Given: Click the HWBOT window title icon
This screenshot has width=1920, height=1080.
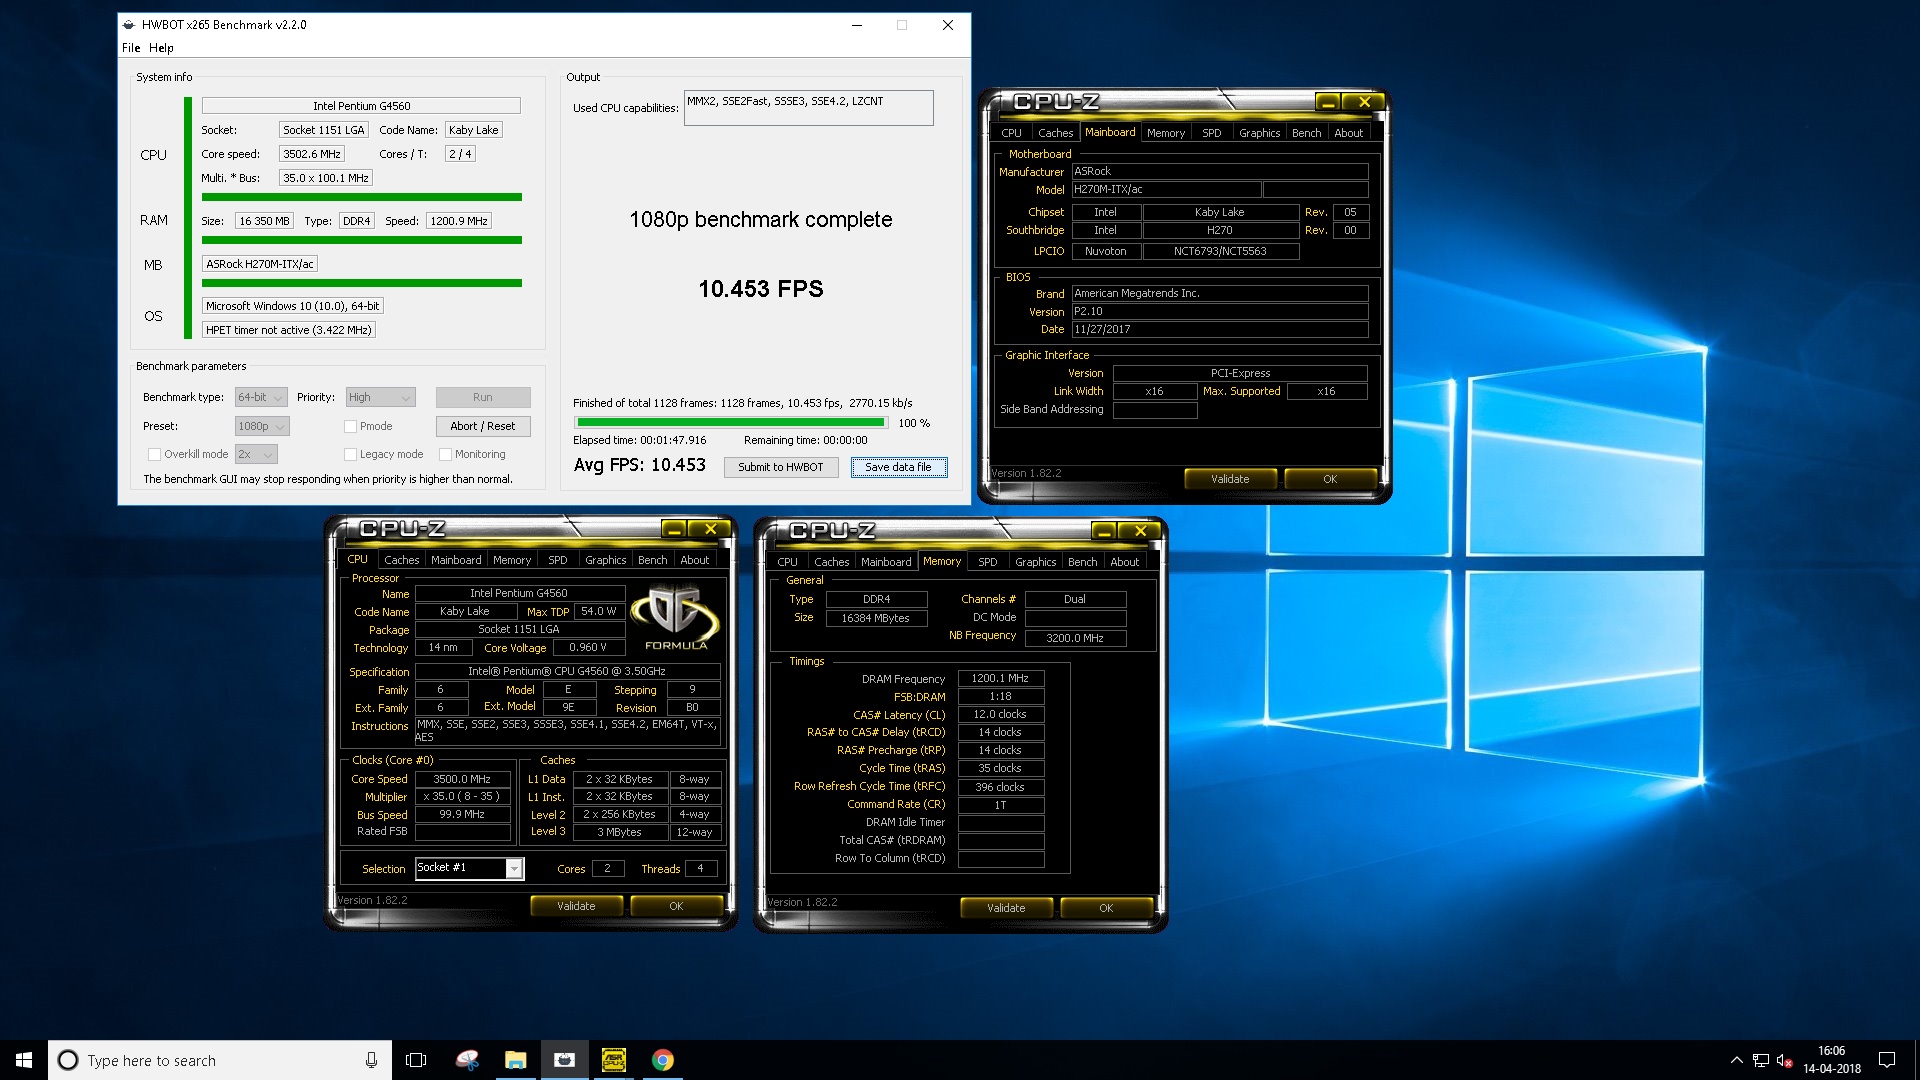Looking at the screenshot, I should 129,25.
